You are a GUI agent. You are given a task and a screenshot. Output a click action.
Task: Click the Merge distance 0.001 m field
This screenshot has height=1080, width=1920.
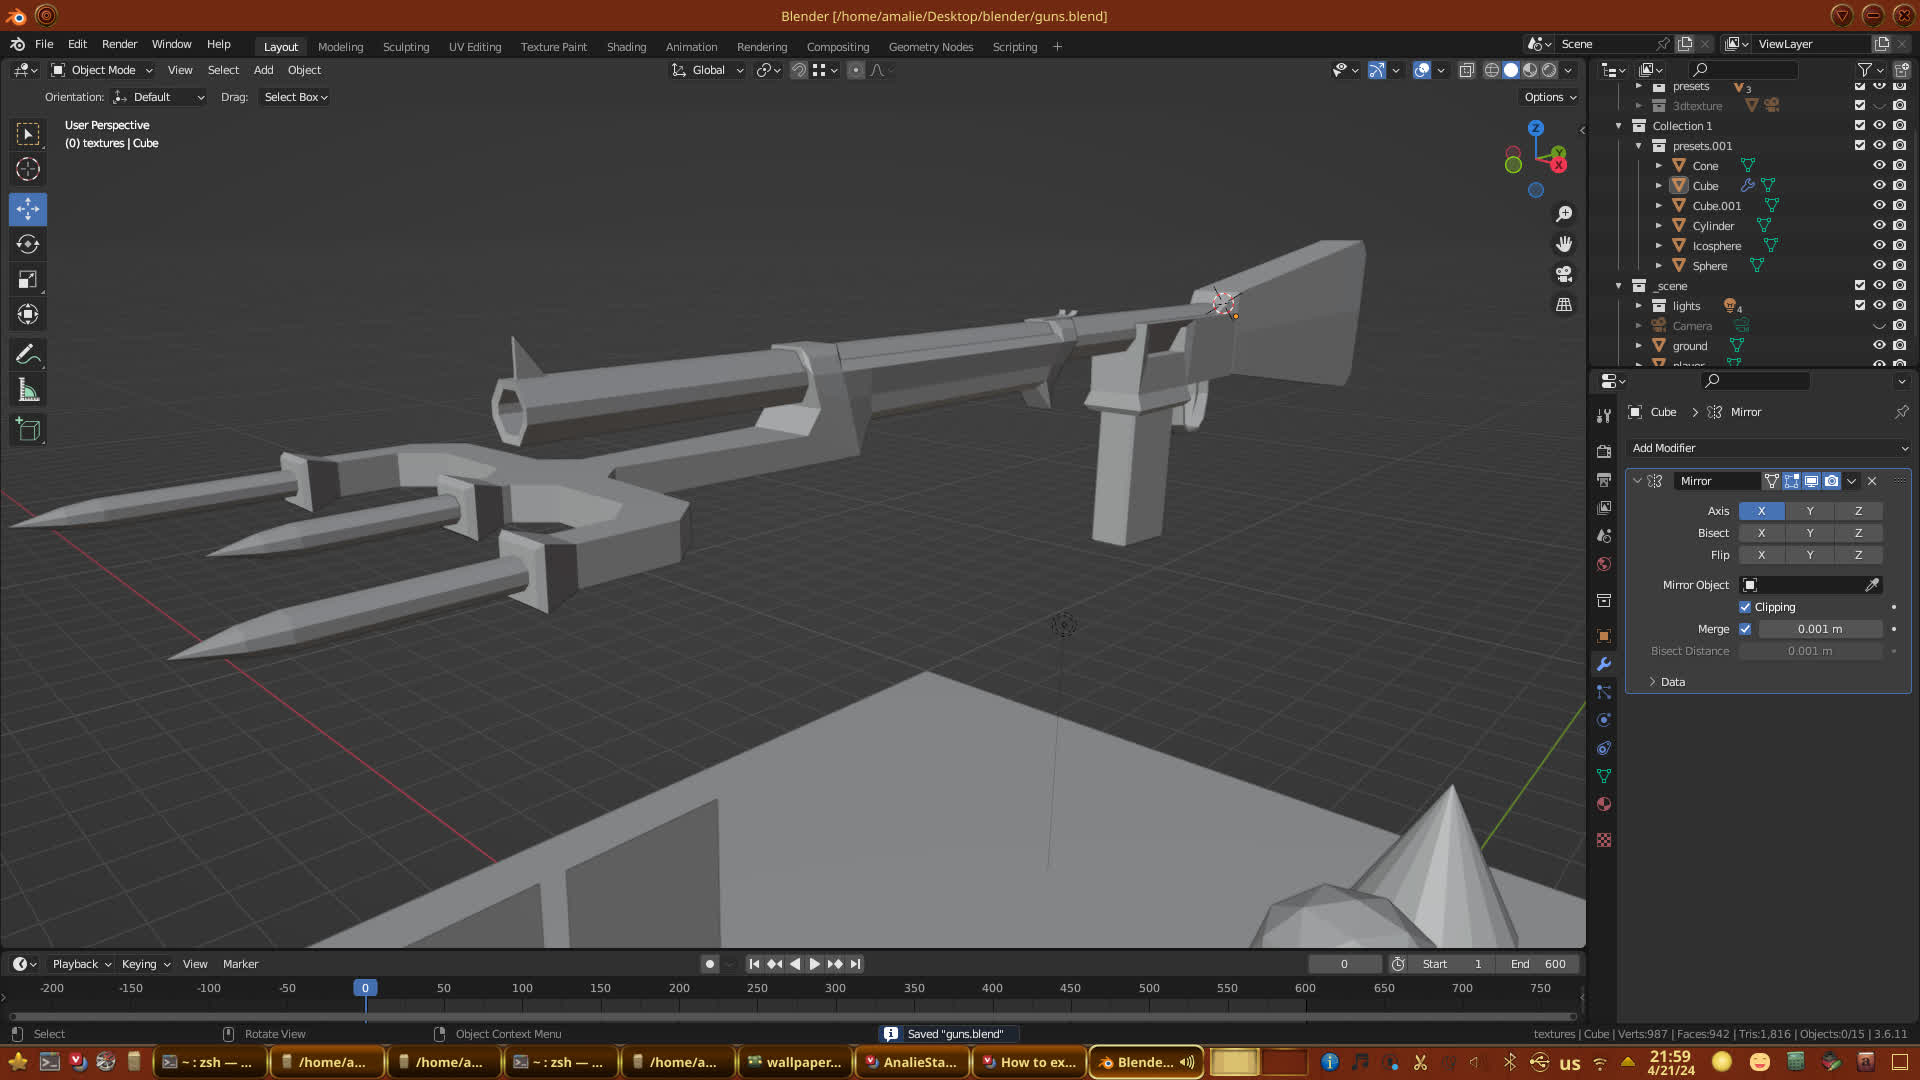(1819, 629)
